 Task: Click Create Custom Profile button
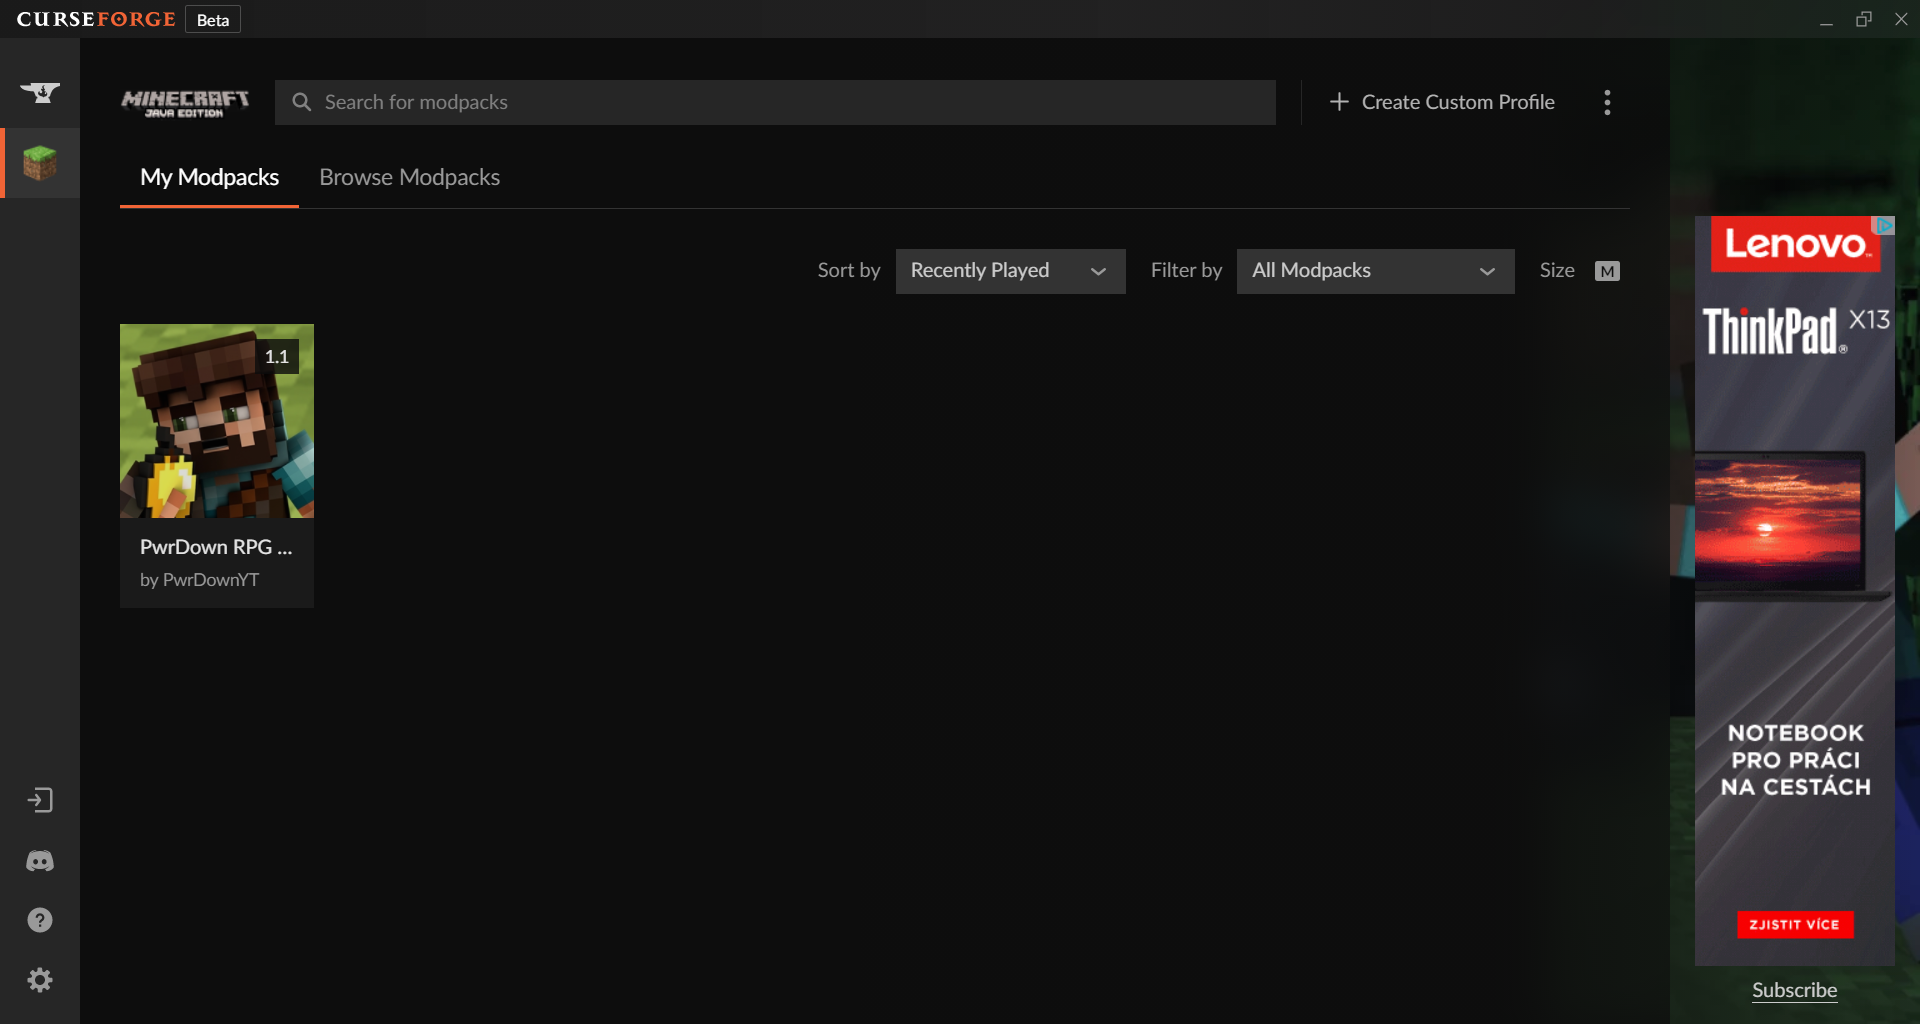click(x=1442, y=102)
